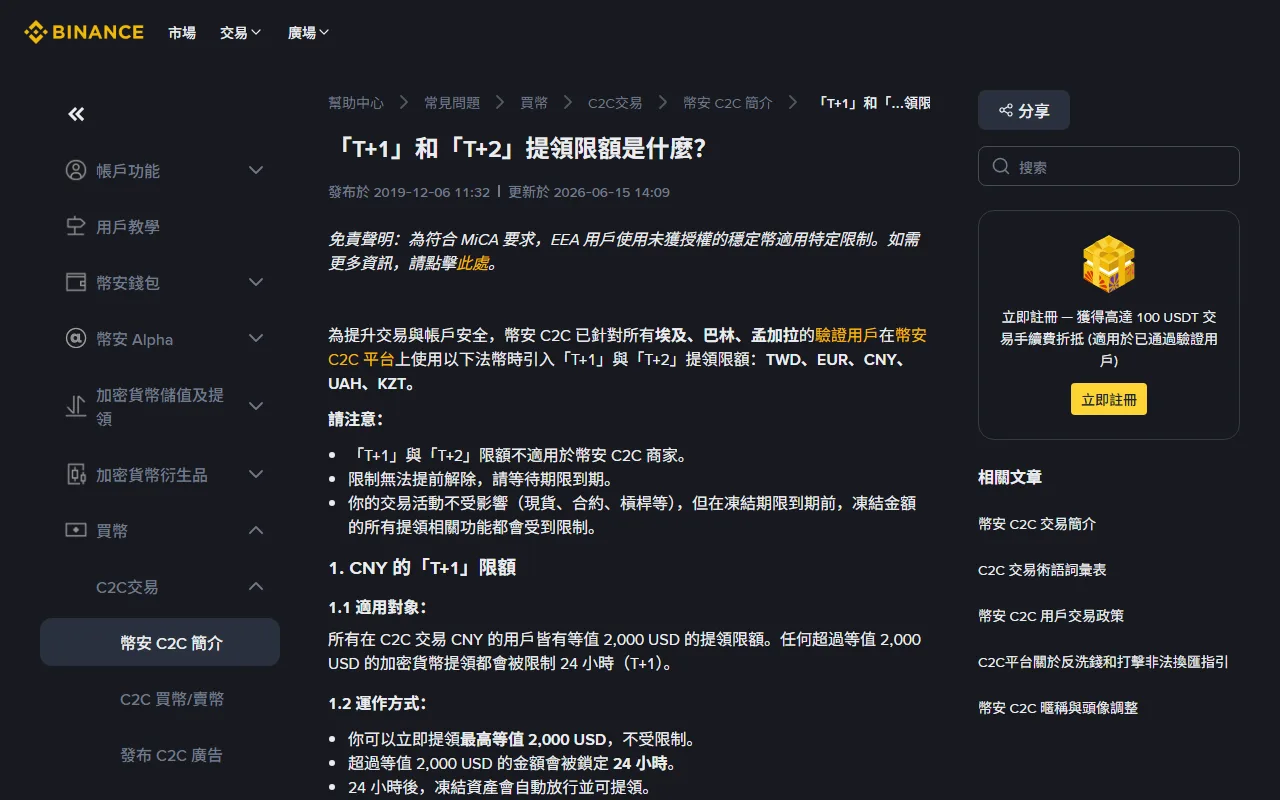Open related article C2C 交易術語詞彙表
The height and width of the screenshot is (800, 1280).
point(1042,569)
